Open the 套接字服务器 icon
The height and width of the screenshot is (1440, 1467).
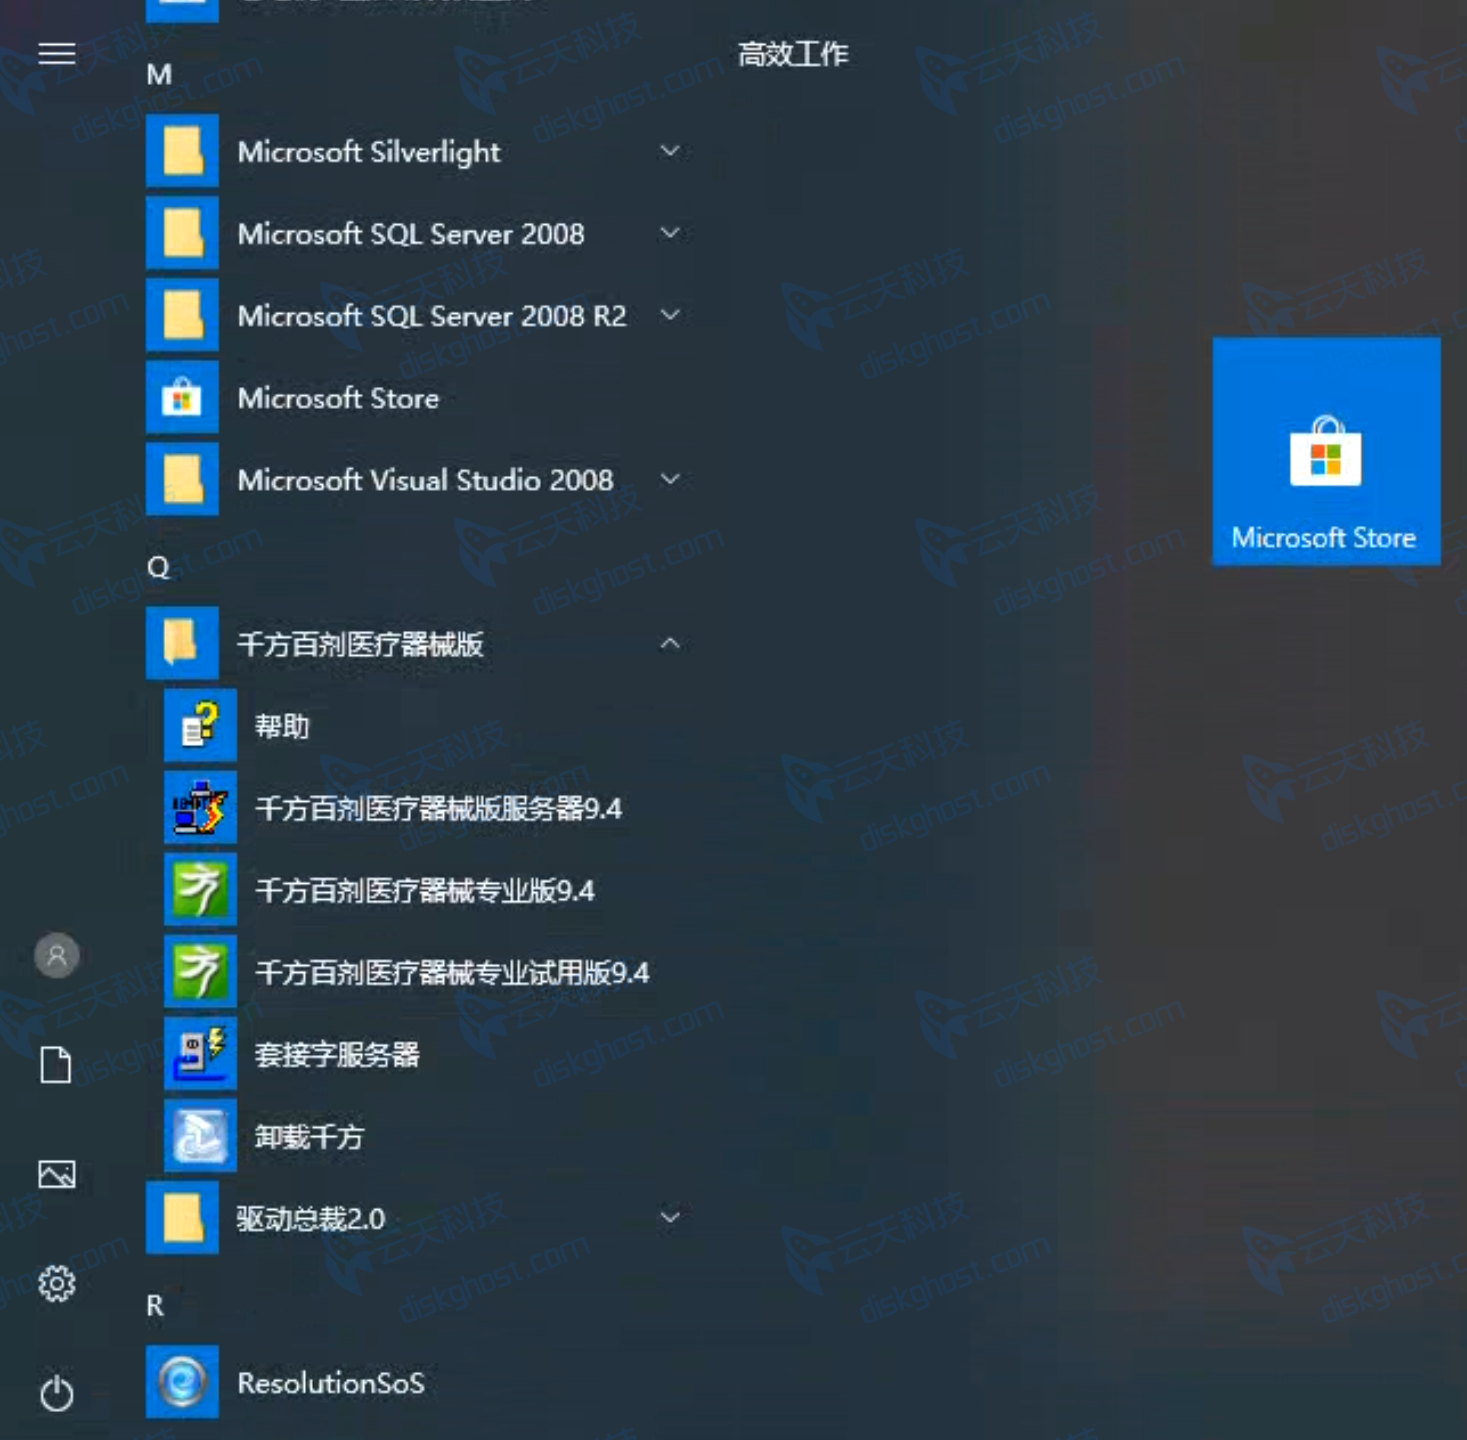coord(200,1053)
